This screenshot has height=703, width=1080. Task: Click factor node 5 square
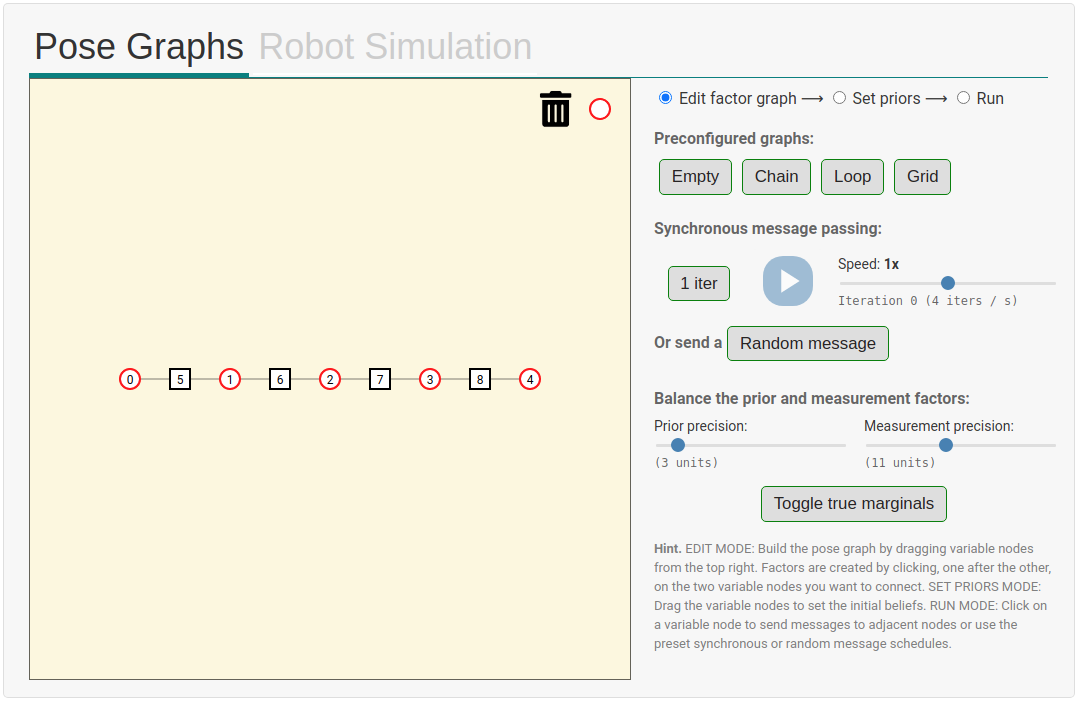(180, 379)
